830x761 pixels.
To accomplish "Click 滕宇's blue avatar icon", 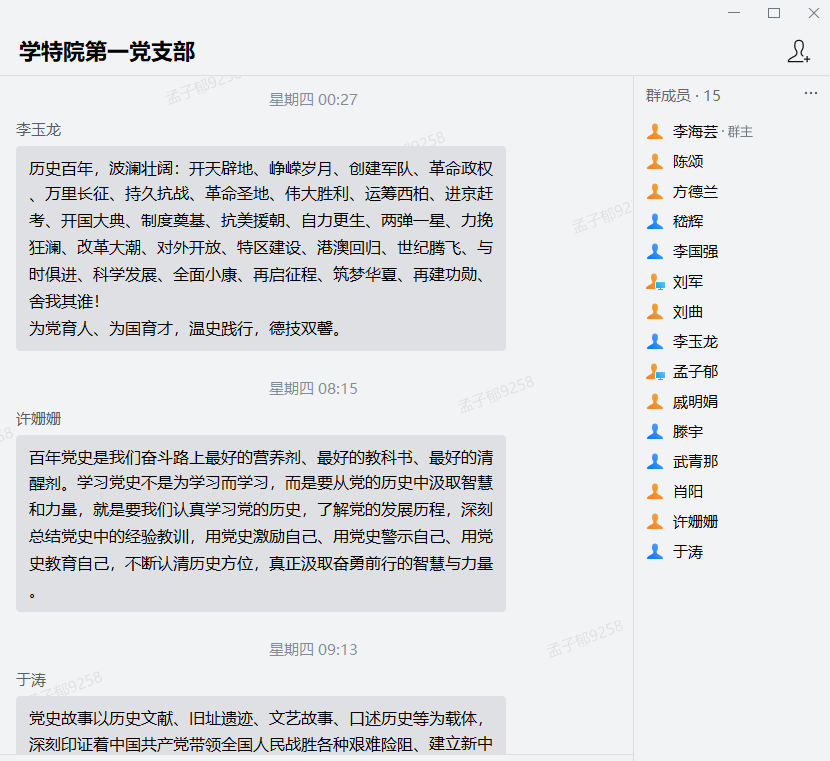I will pyautogui.click(x=655, y=431).
